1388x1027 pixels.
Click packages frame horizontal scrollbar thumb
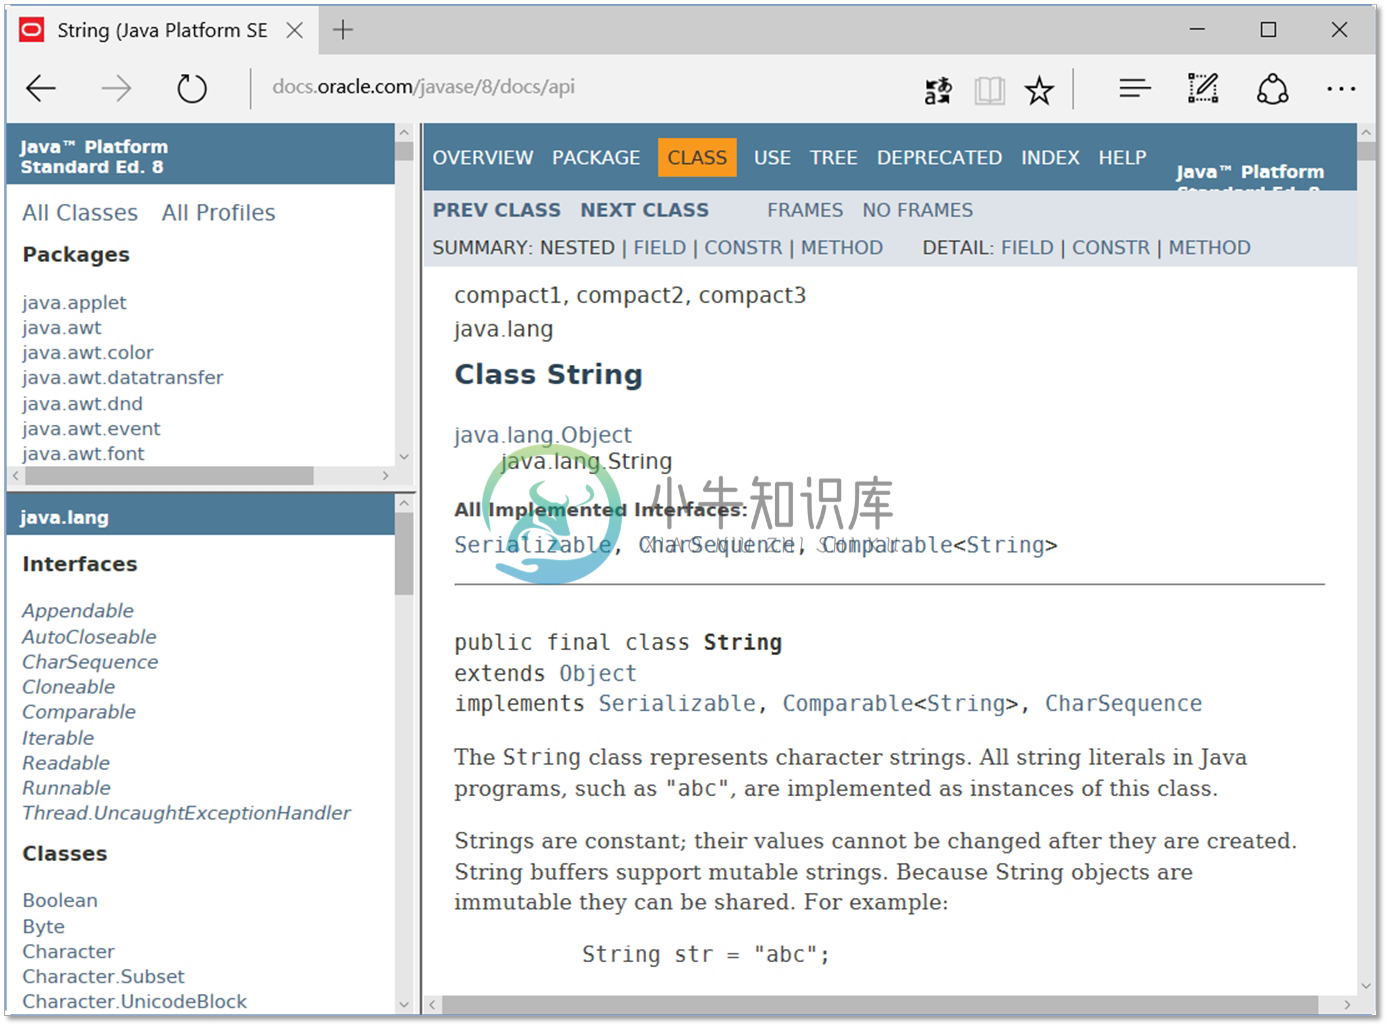(168, 476)
